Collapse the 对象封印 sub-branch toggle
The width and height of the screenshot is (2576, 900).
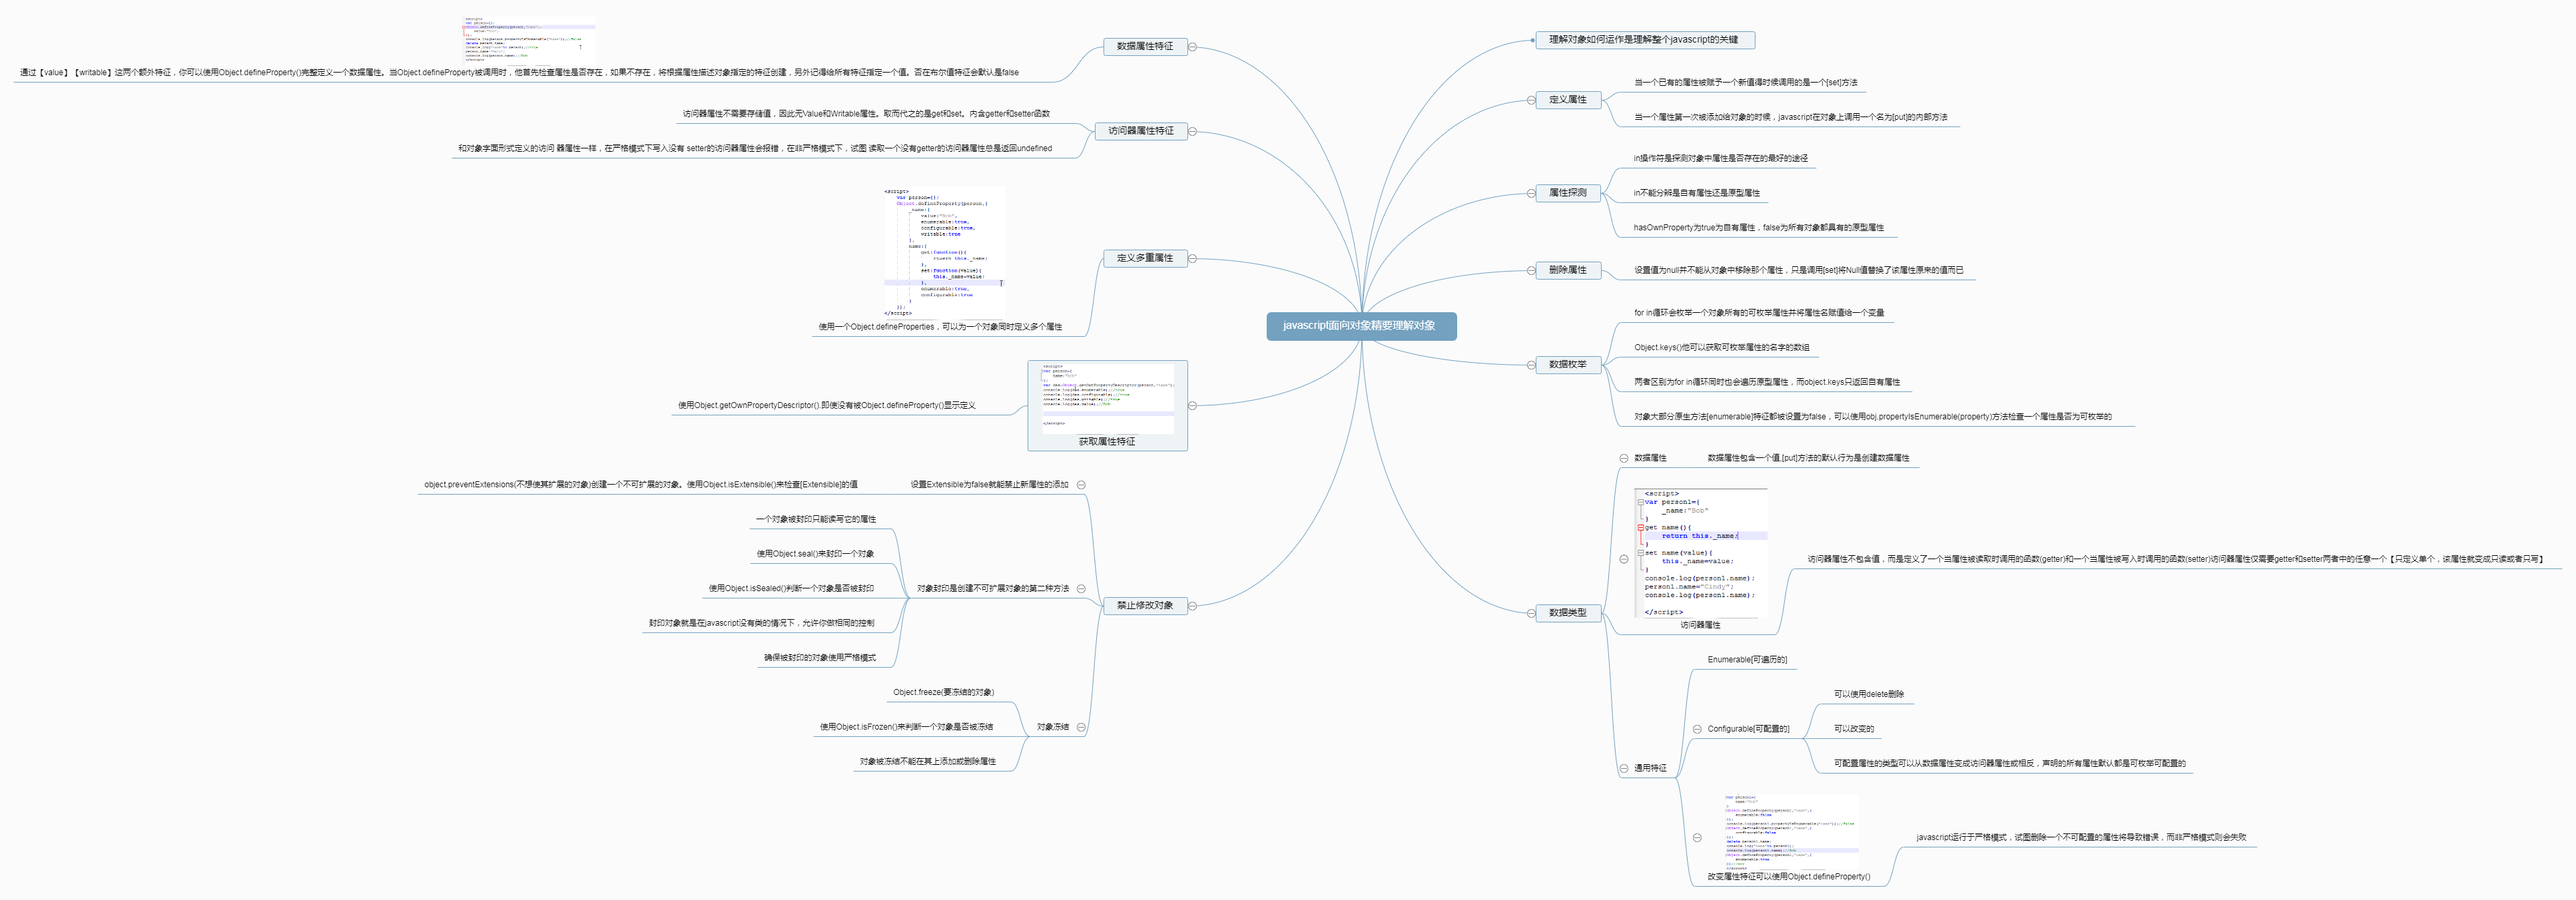[x=1081, y=589]
